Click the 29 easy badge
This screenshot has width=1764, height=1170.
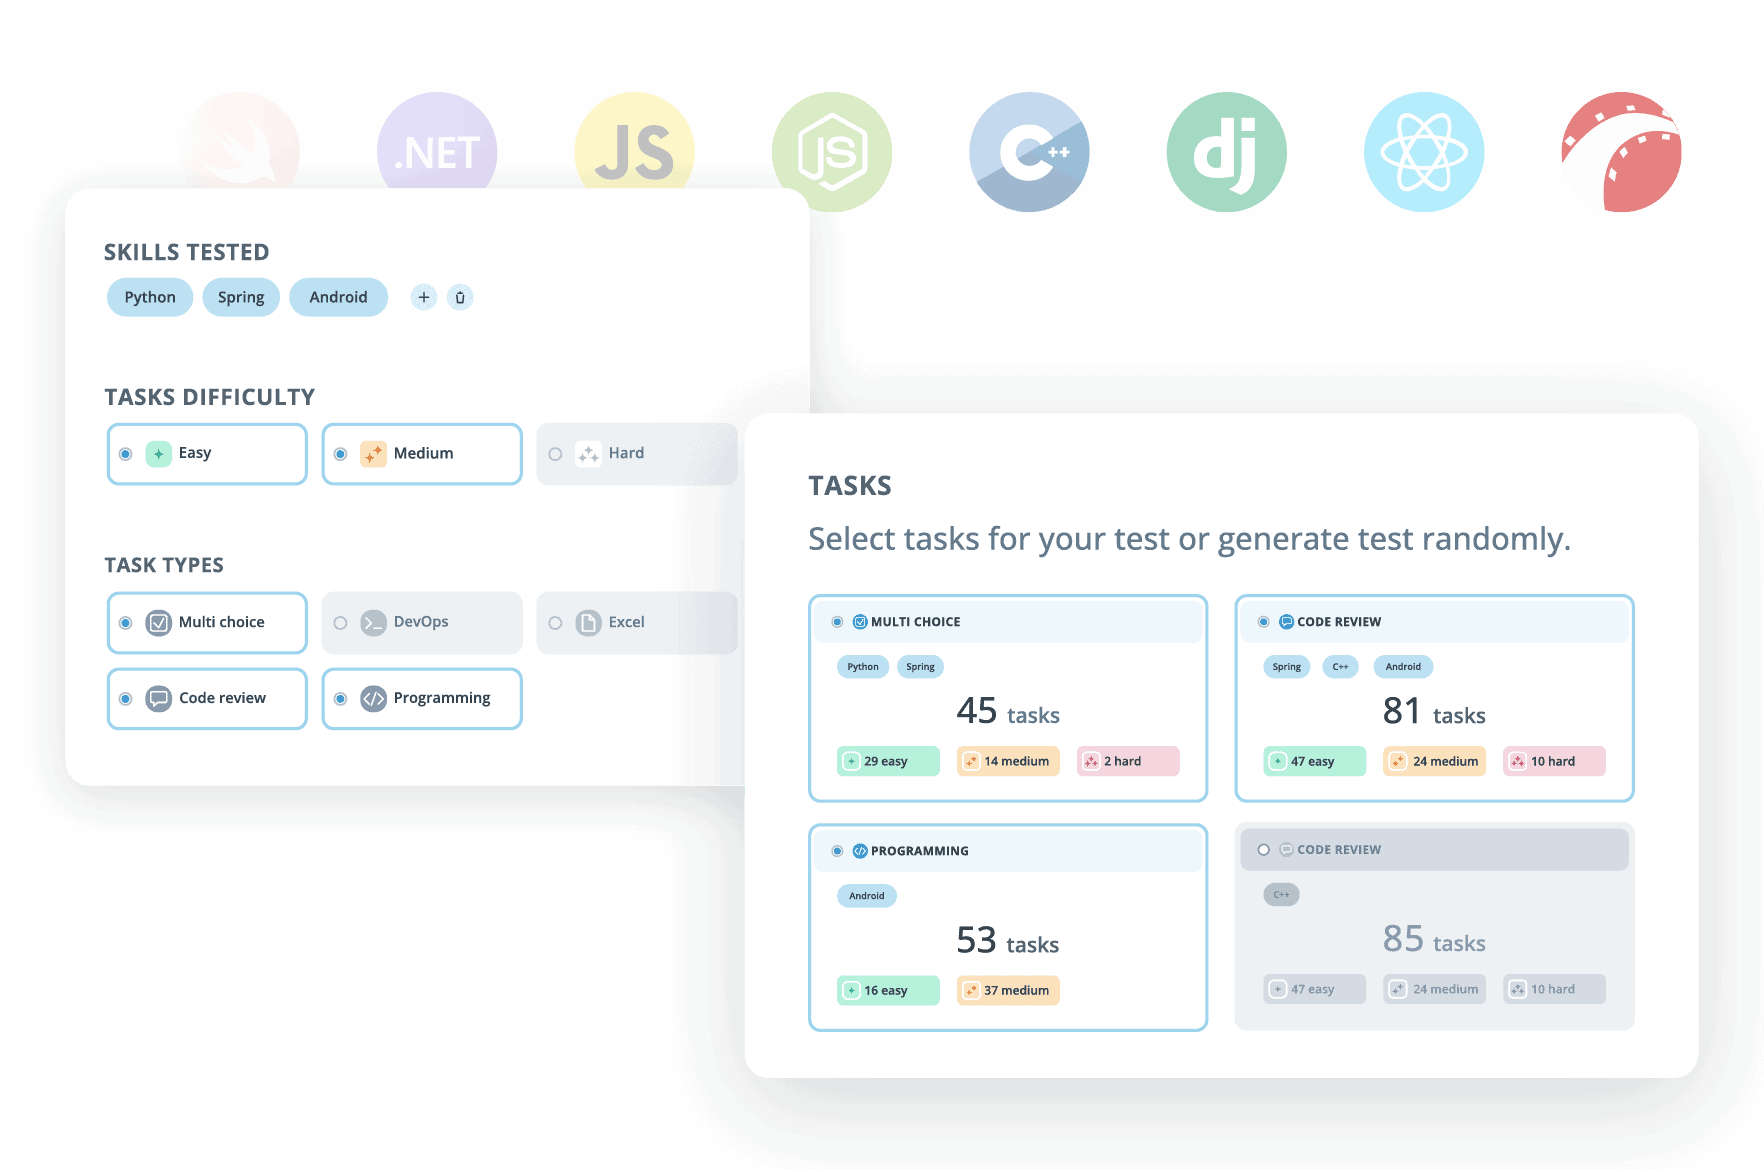[x=888, y=761]
